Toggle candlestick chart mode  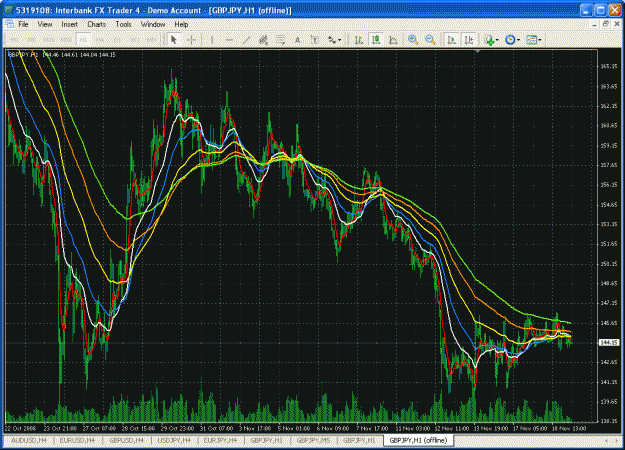point(376,40)
